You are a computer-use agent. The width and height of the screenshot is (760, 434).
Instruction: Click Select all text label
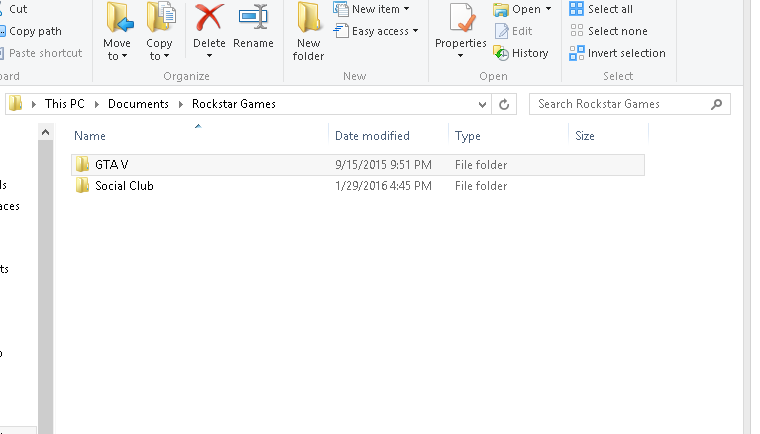tap(610, 9)
